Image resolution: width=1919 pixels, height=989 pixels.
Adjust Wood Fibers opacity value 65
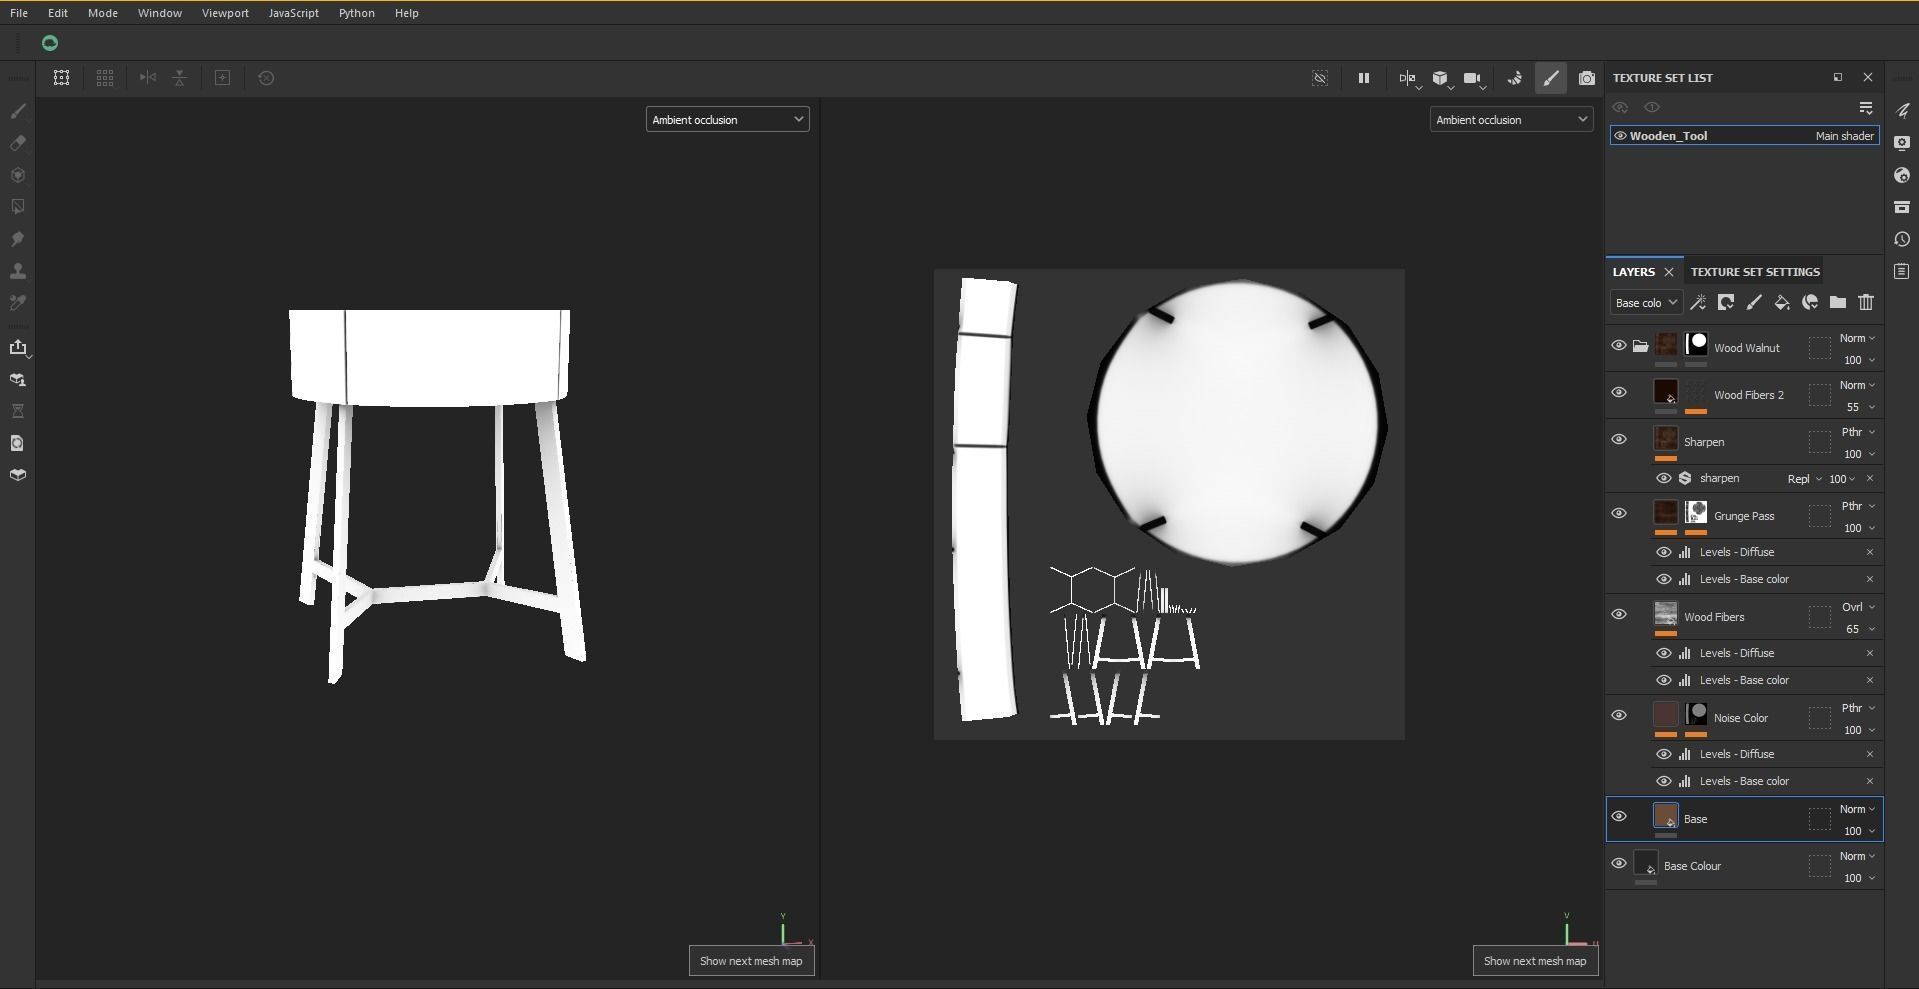(x=1853, y=629)
